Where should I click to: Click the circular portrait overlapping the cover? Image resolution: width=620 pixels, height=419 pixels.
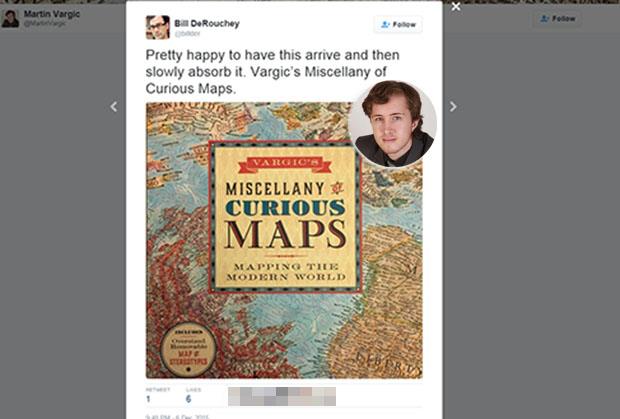pos(393,124)
